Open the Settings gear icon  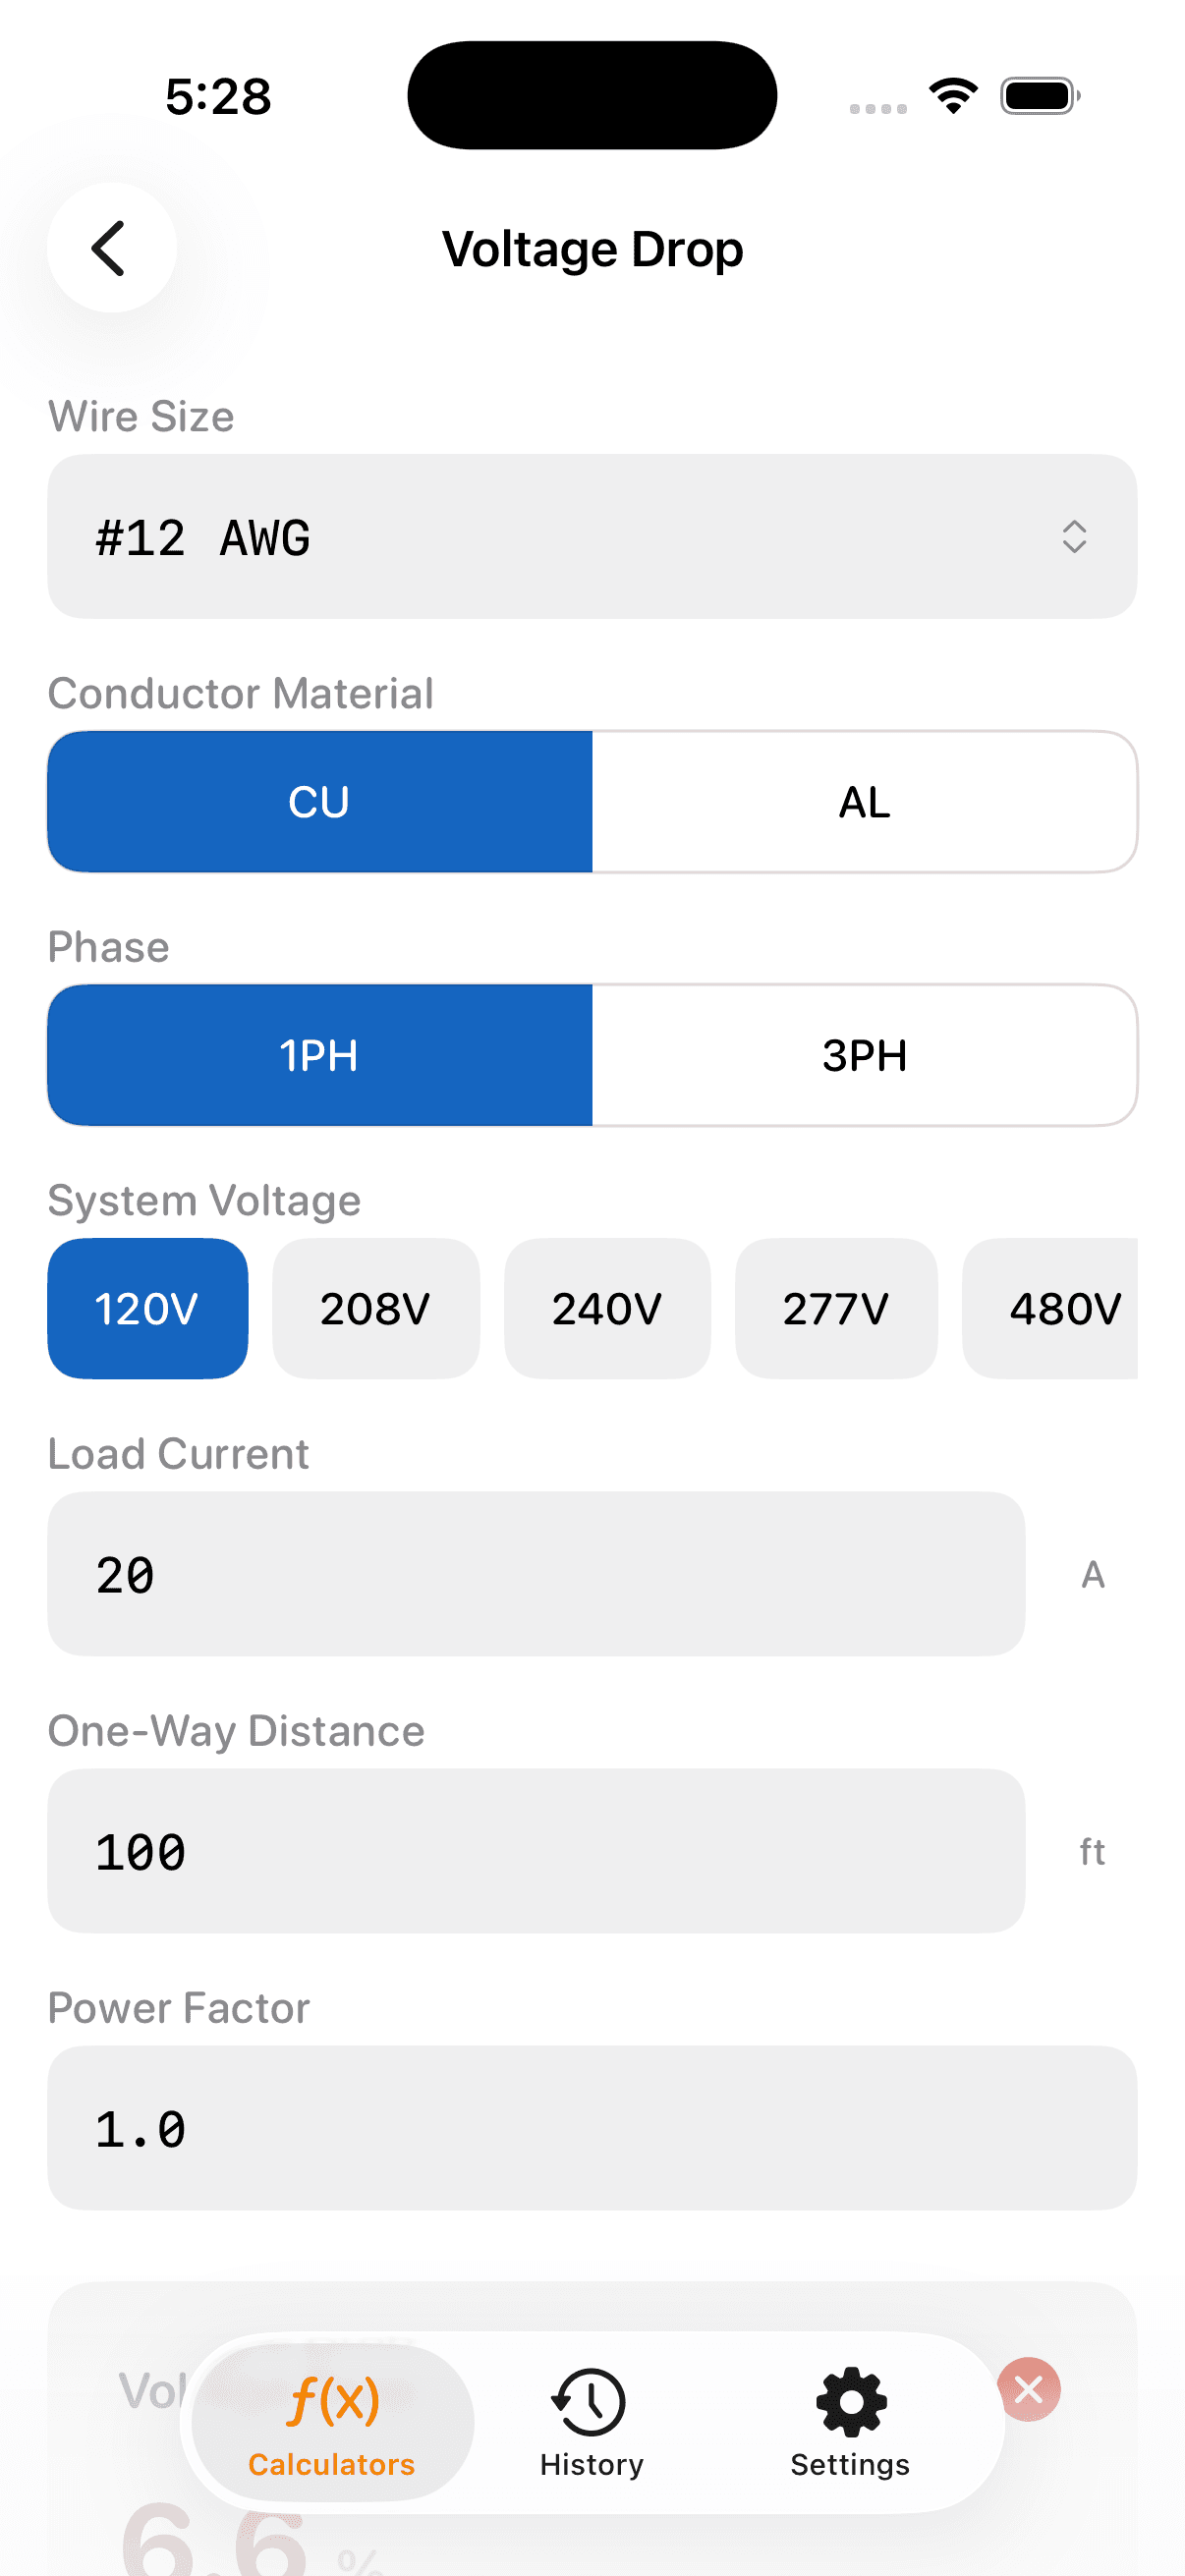850,2402
